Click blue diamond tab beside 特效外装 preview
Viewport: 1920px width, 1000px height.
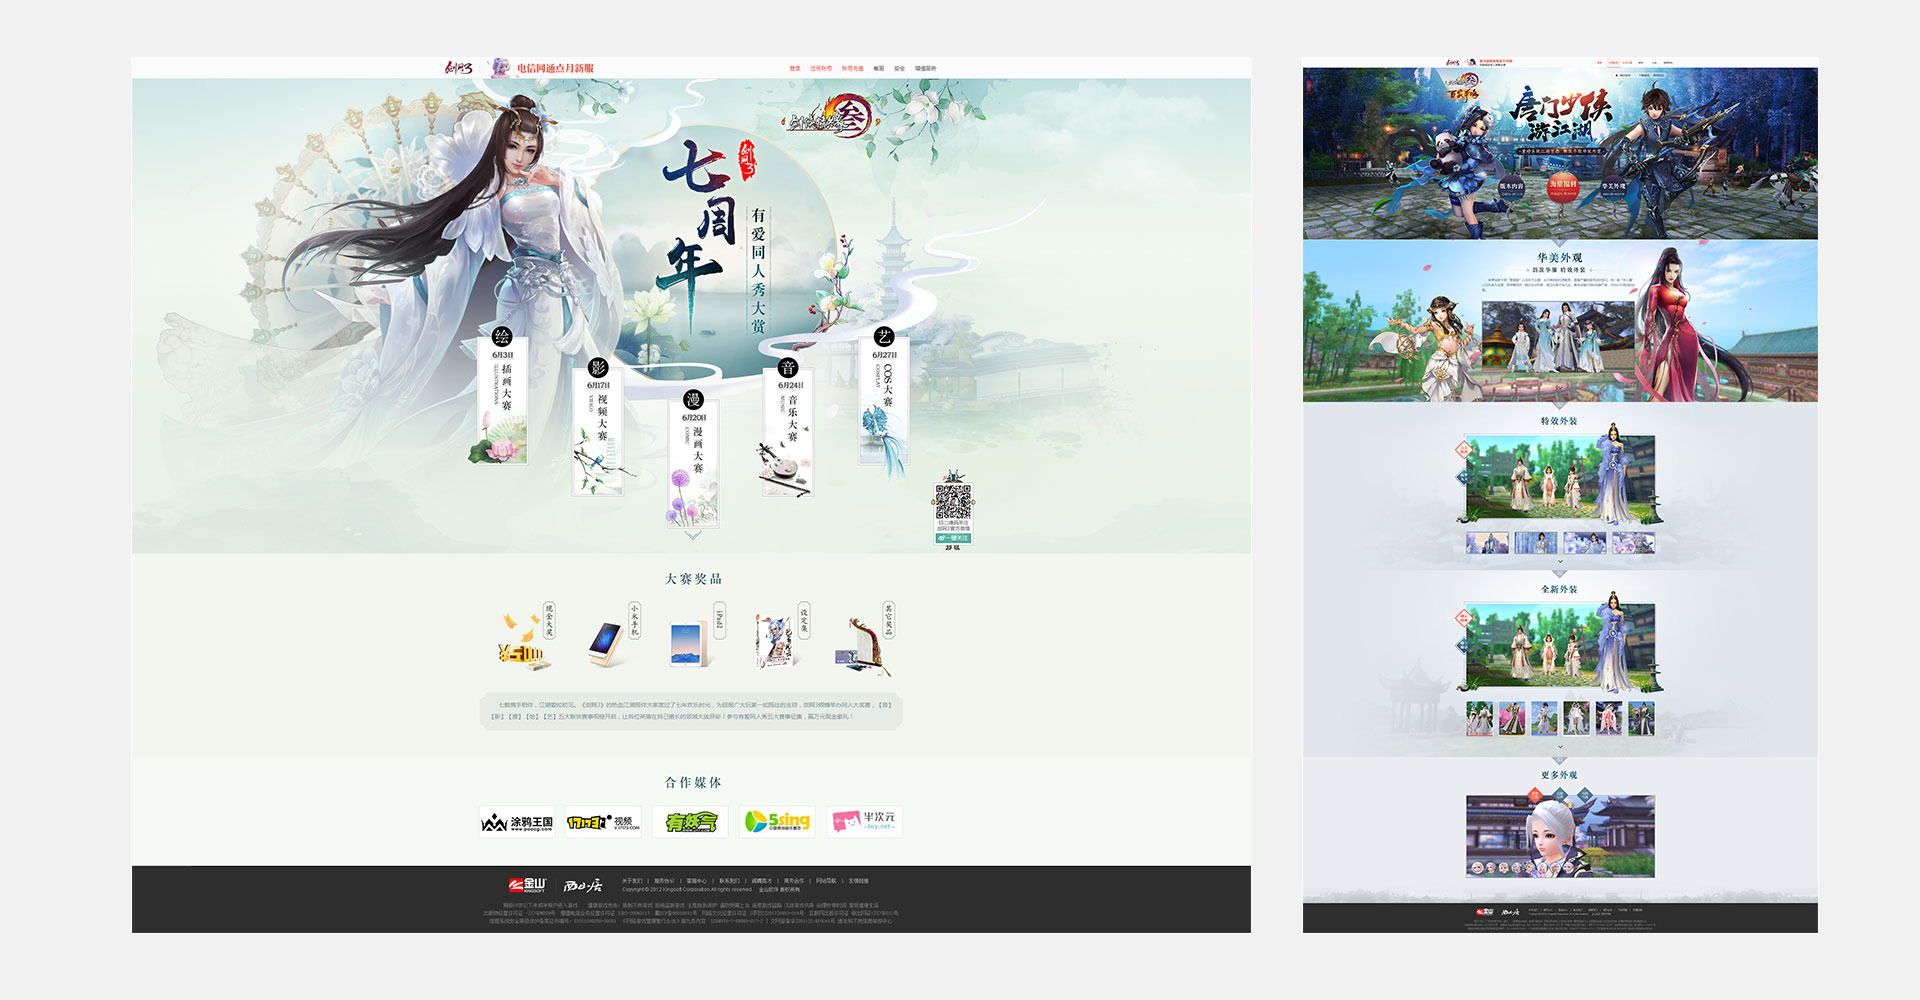point(1464,477)
